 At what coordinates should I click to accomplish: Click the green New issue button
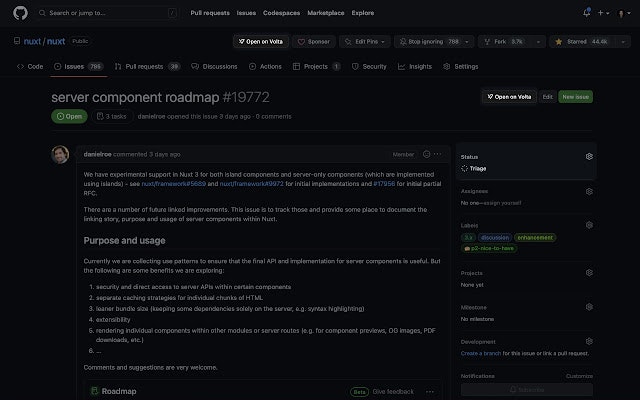coord(576,97)
